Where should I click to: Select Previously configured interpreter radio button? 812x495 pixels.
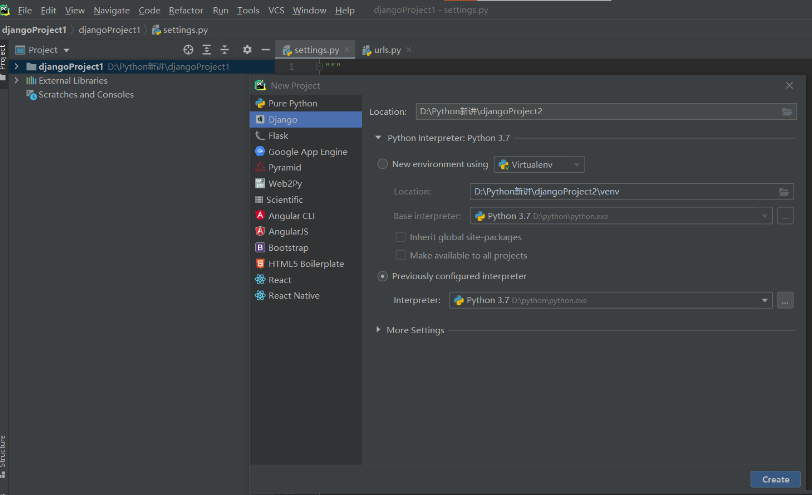[x=382, y=276]
